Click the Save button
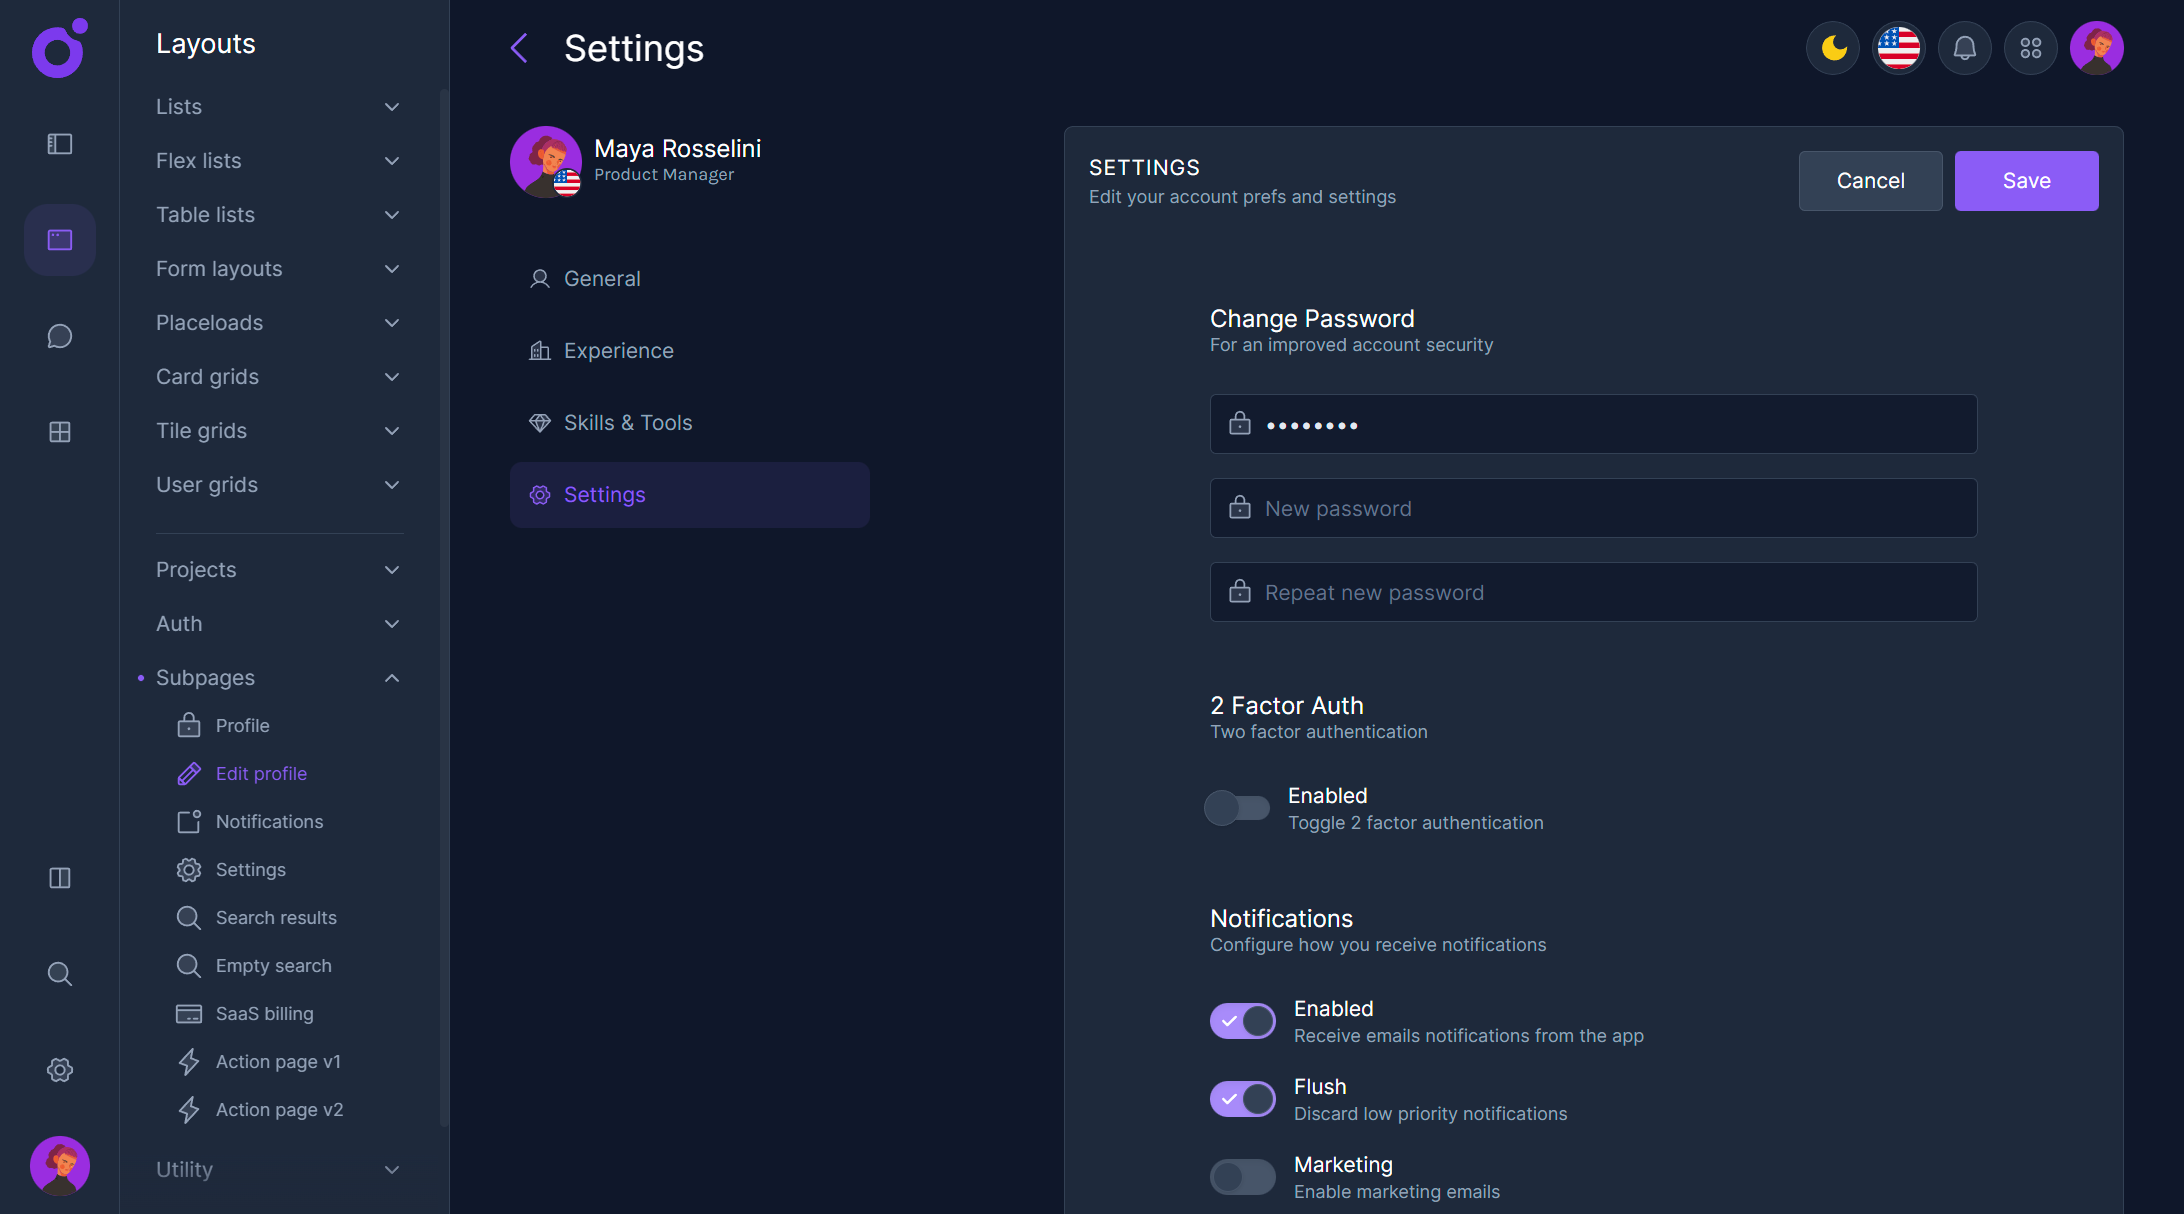 click(2026, 181)
